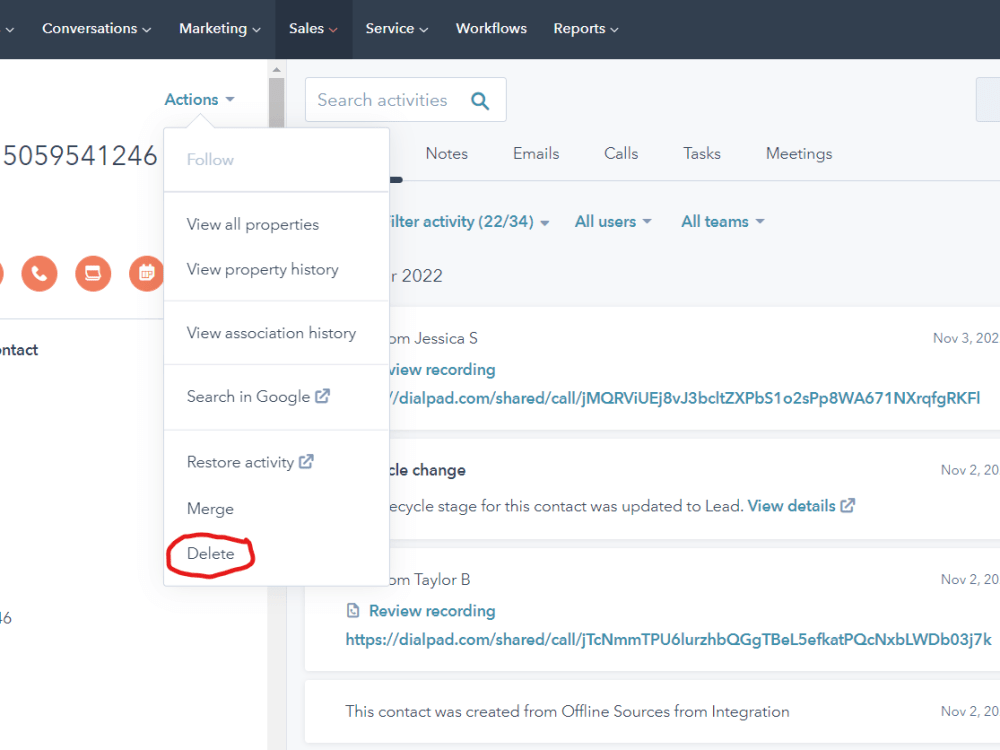Screen dimensions: 1000x750
Task: Expand the Conversations menu
Action: point(96,29)
